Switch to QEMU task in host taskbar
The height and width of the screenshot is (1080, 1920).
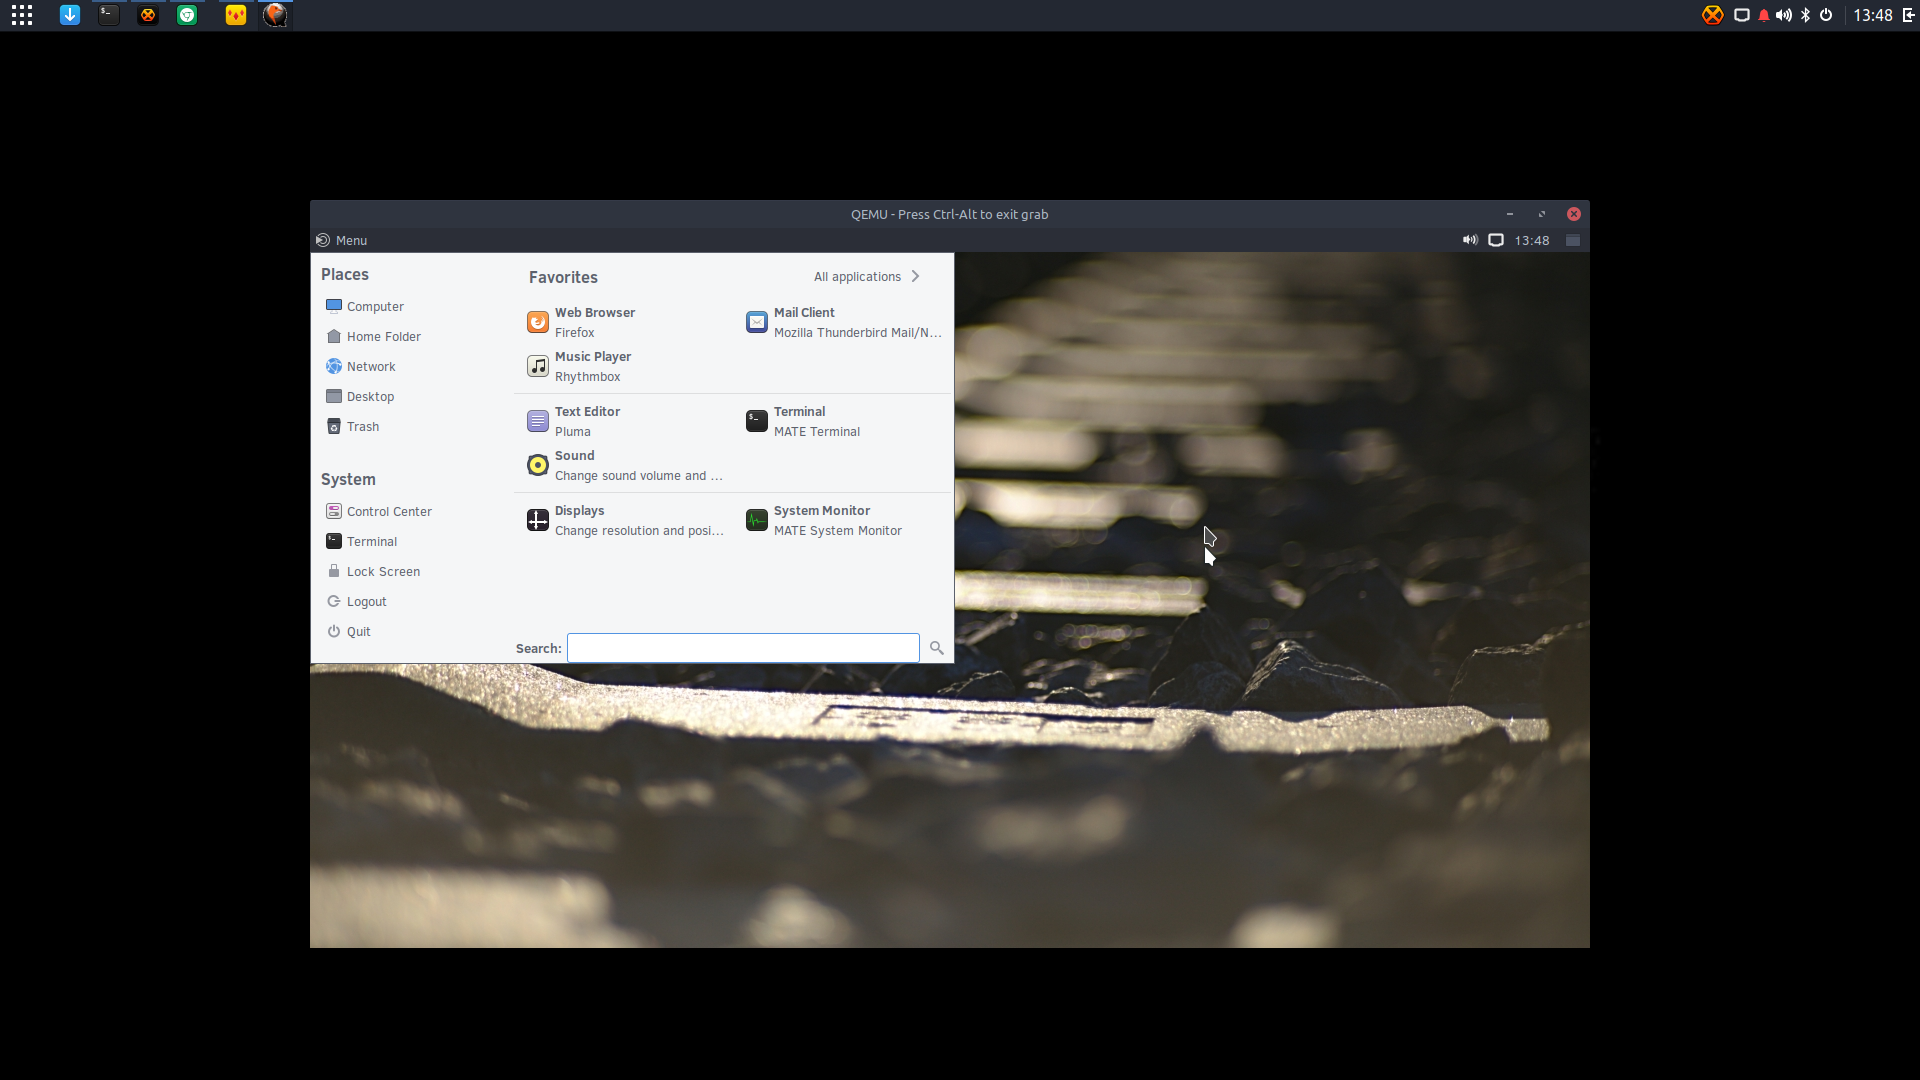tap(275, 15)
